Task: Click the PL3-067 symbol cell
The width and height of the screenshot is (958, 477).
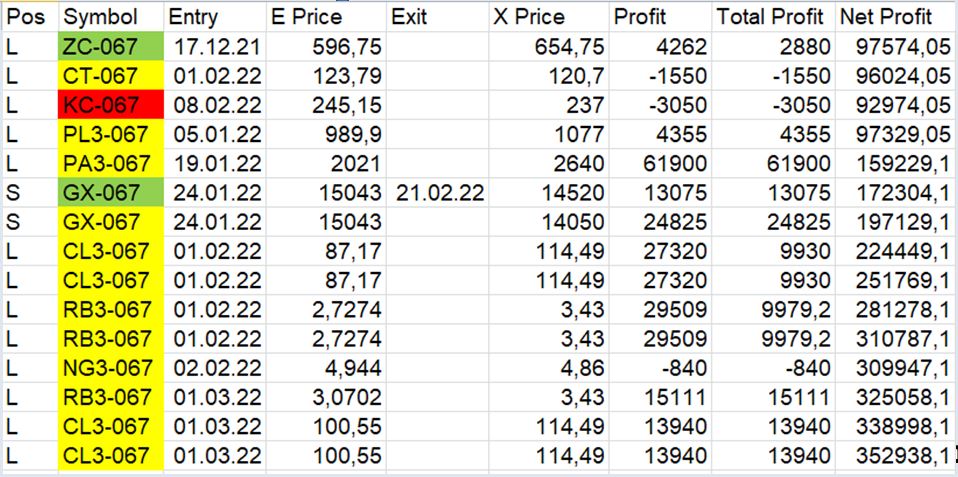Action: (108, 134)
